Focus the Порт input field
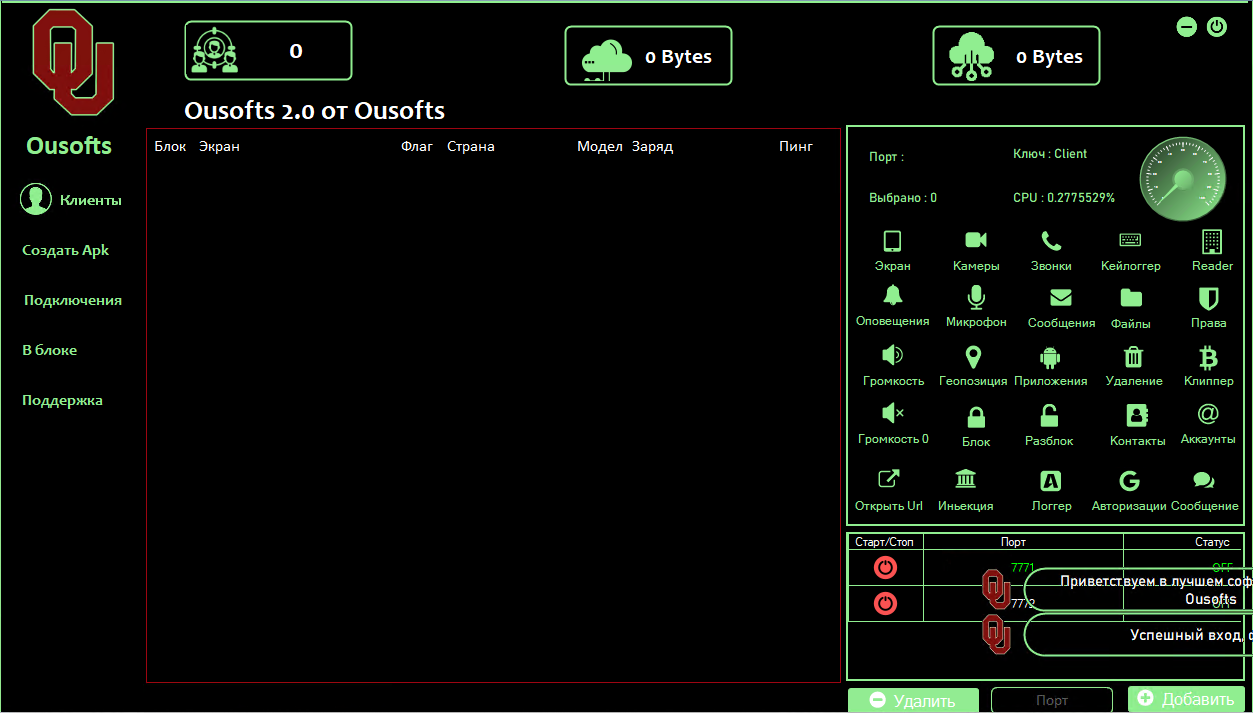1253x713 pixels. click(x=1051, y=700)
